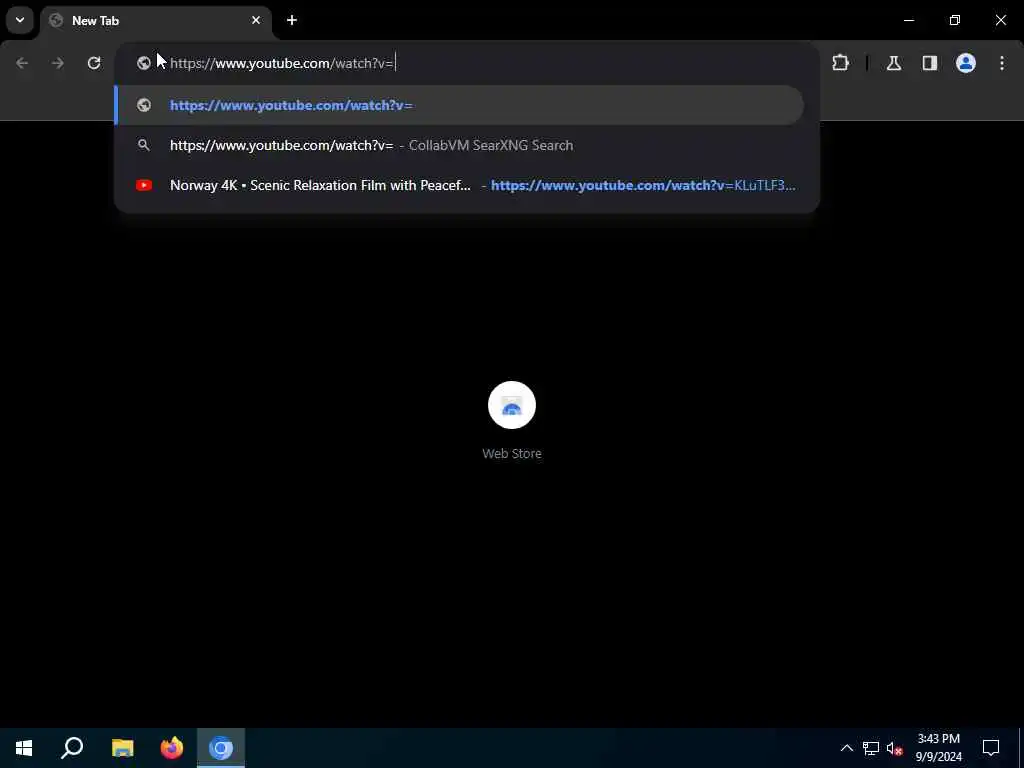Open the profile avatar menu
This screenshot has width=1024, height=768.
pos(966,63)
